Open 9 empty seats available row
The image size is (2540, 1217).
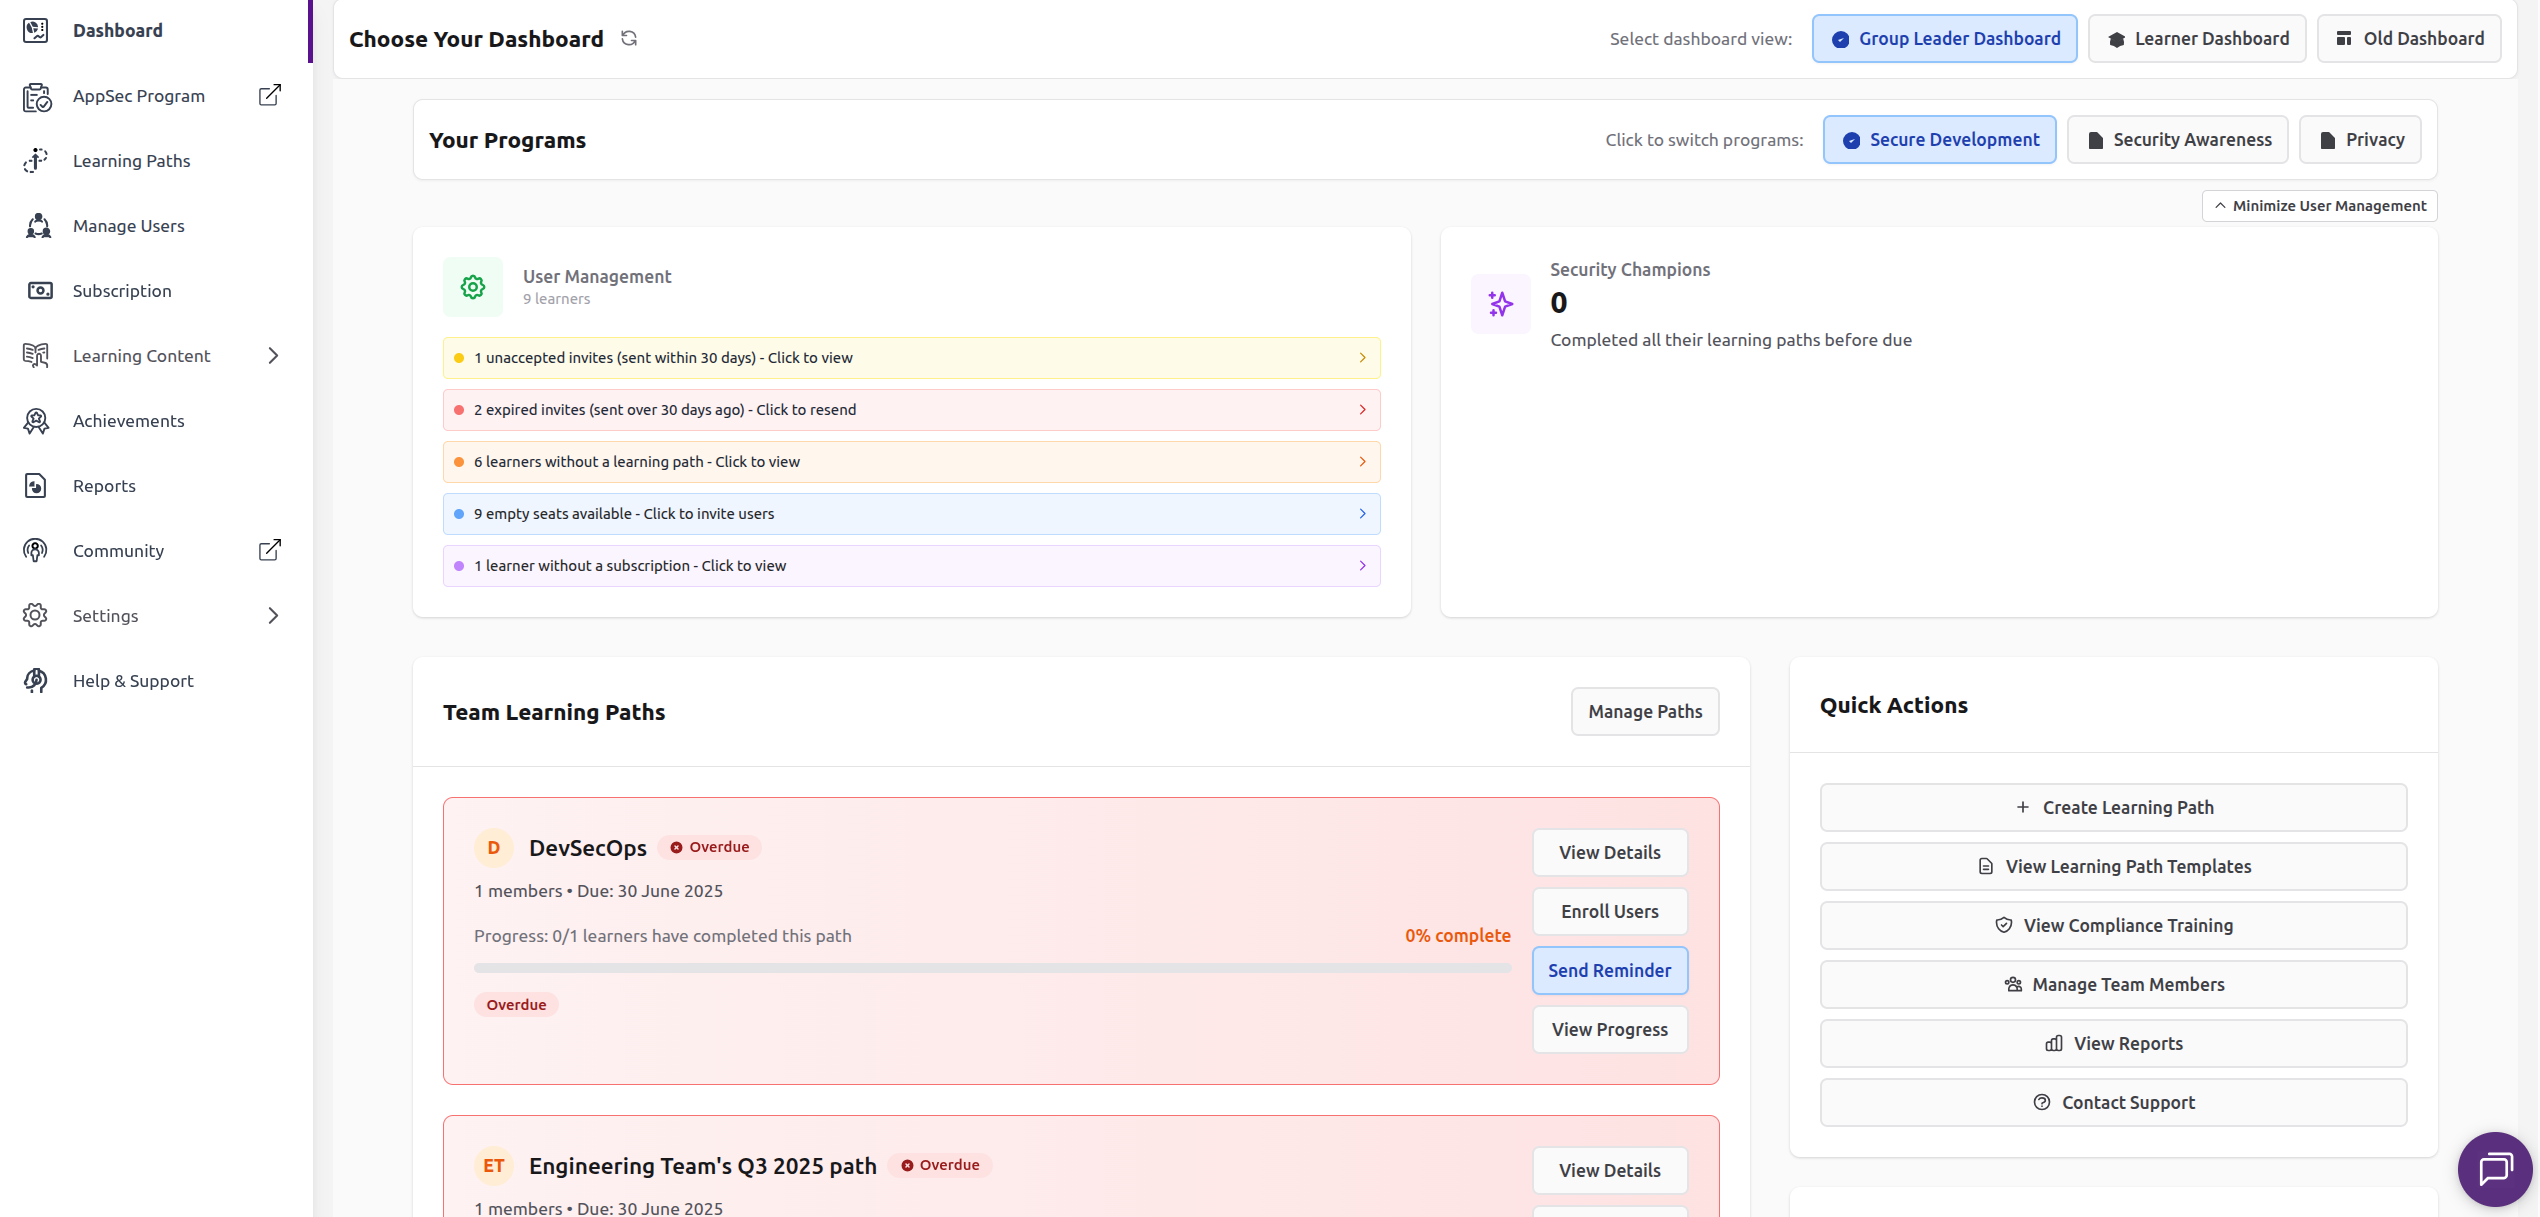(911, 514)
